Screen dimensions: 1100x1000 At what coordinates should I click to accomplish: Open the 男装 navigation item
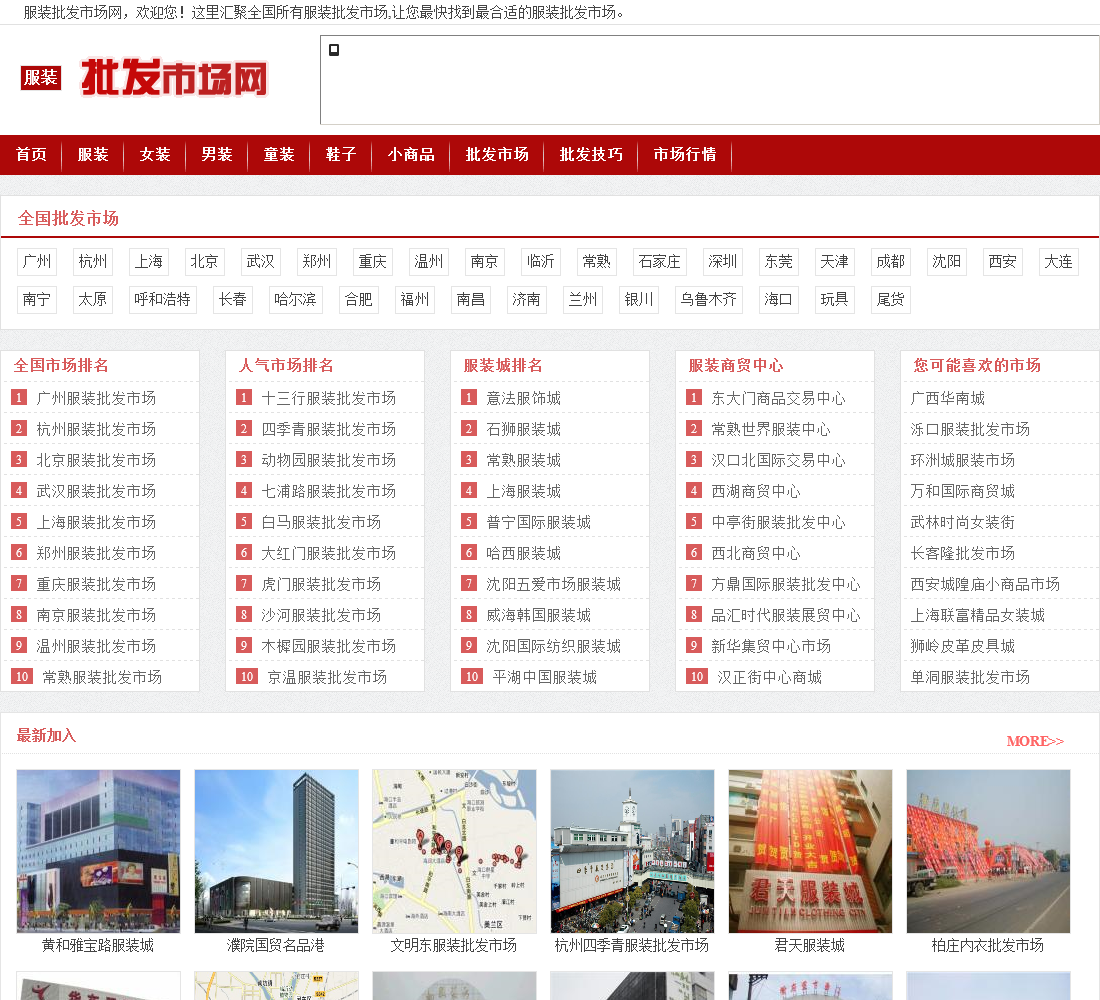pyautogui.click(x=217, y=154)
